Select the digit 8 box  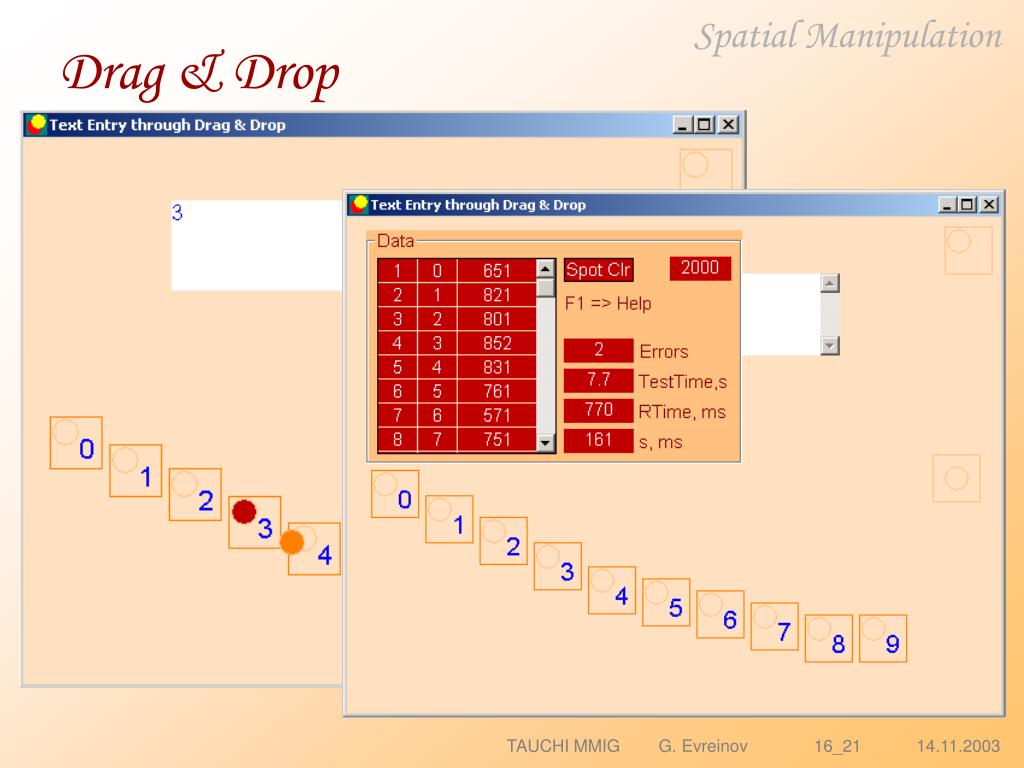pyautogui.click(x=829, y=638)
